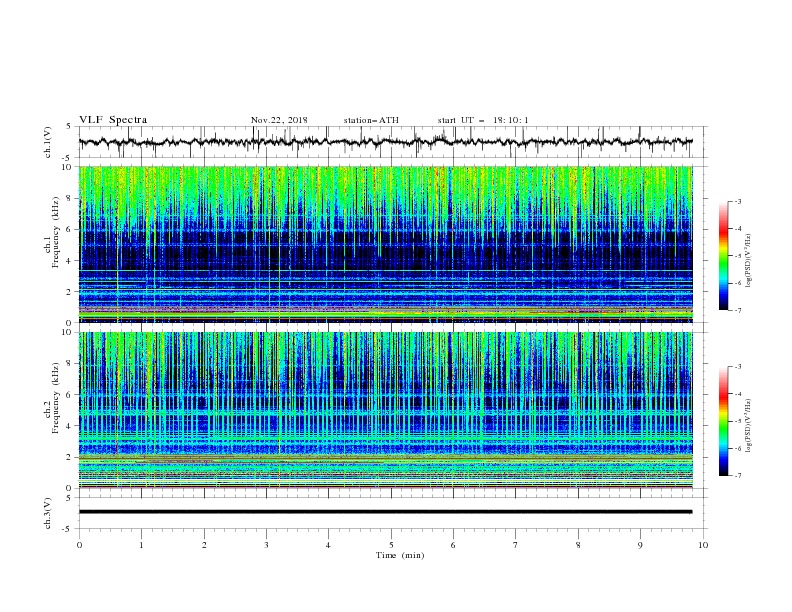Click the log(PSD) label beside ch.2 colorbar
The image size is (792, 612).
click(x=749, y=425)
